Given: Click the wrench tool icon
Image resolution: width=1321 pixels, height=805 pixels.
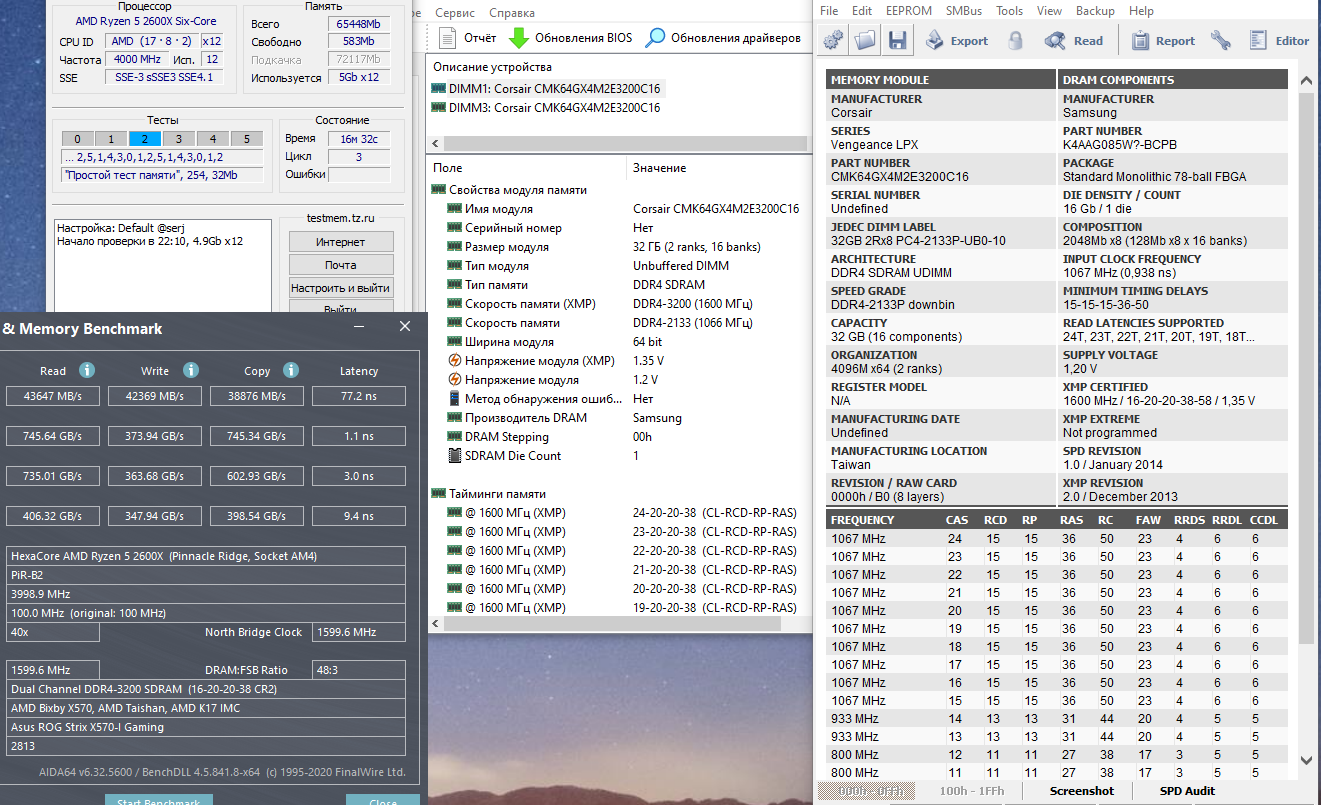Looking at the screenshot, I should (x=1220, y=40).
